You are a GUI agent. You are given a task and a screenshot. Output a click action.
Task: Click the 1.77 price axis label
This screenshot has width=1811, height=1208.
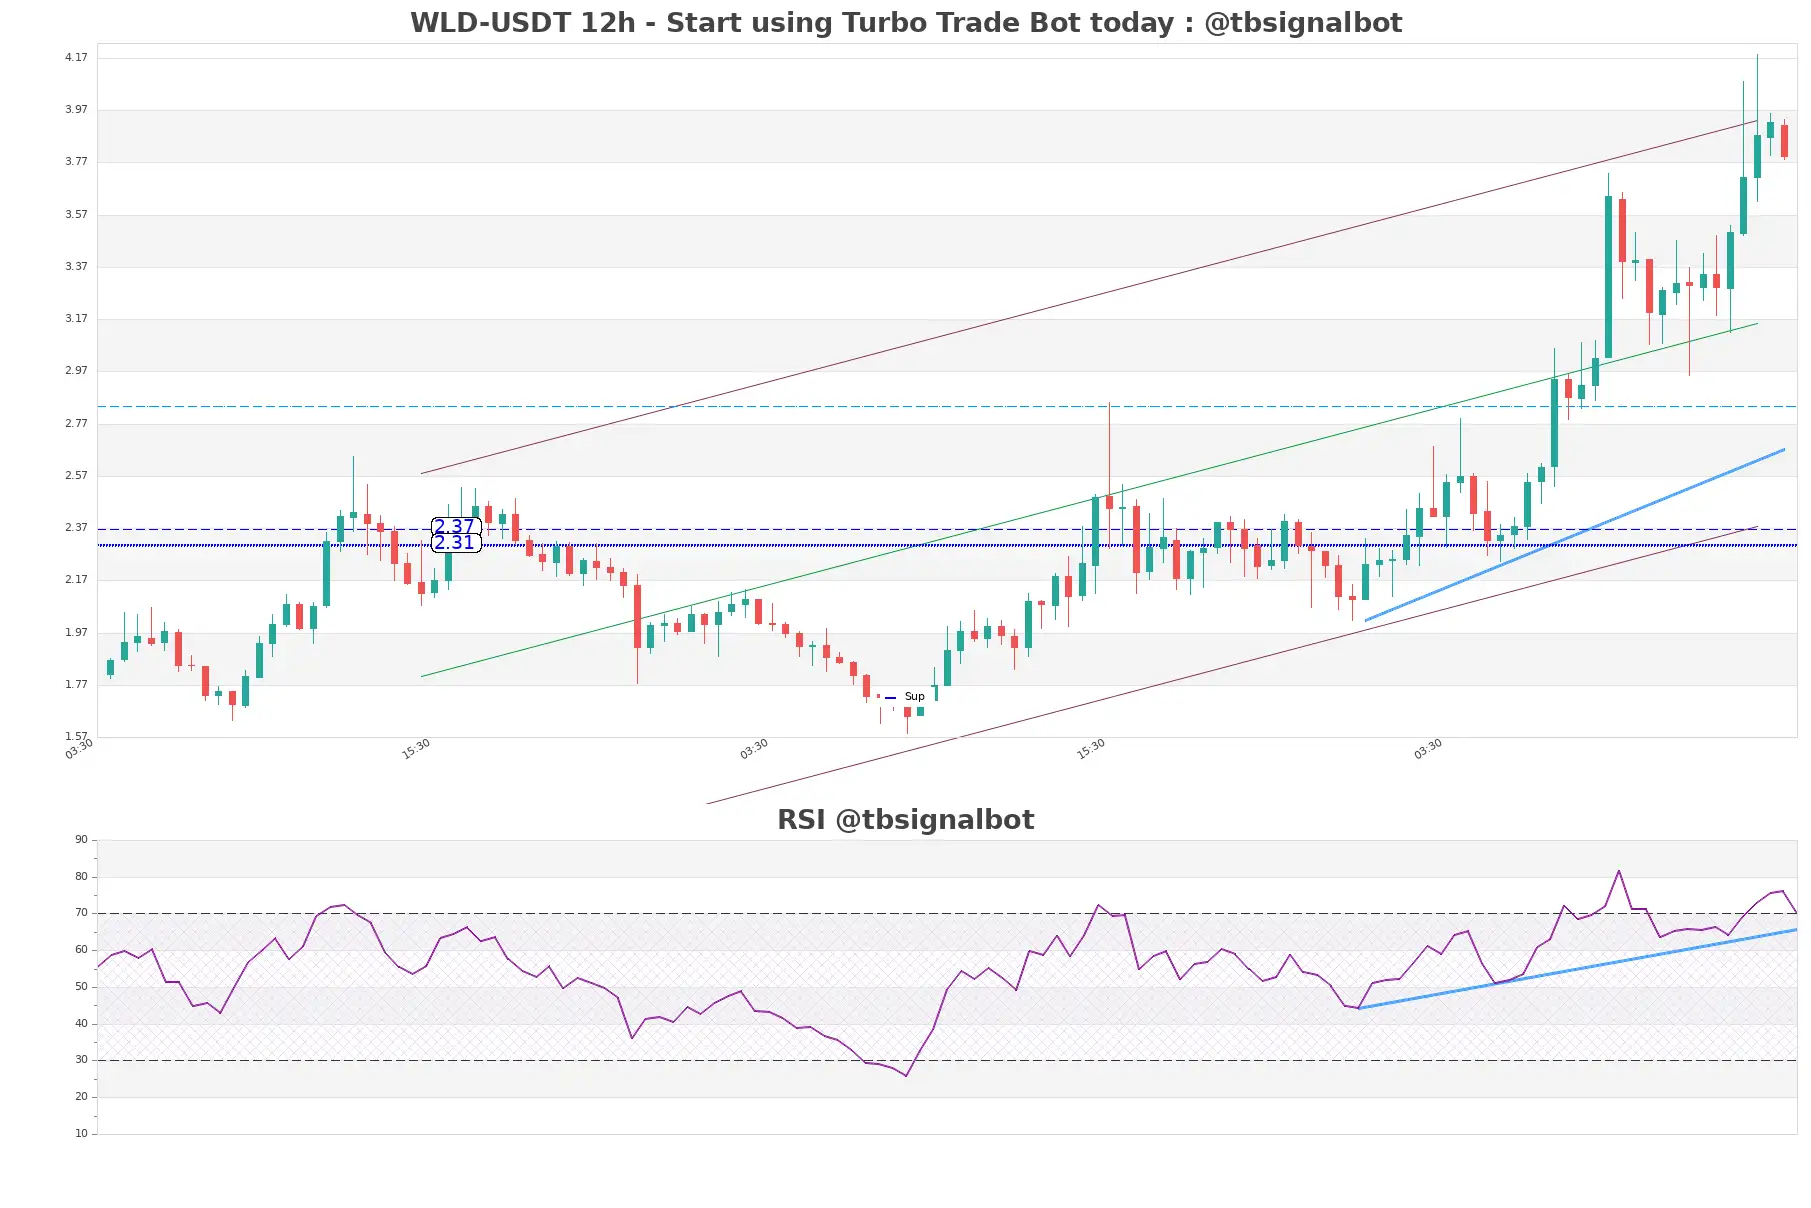76,684
